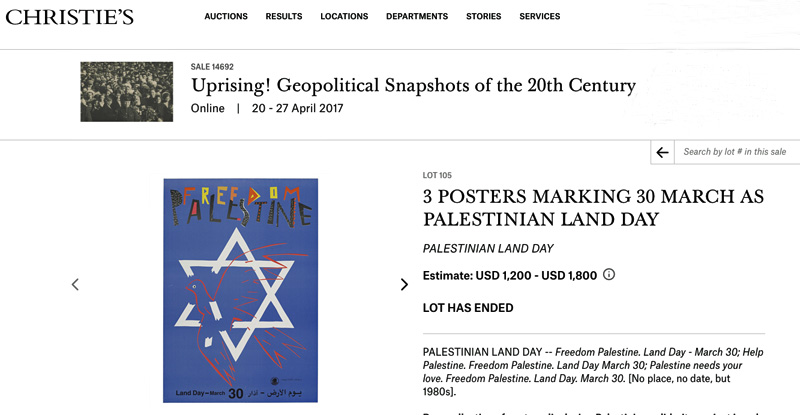Image resolution: width=800 pixels, height=415 pixels.
Task: Click the Sale 14692 label
Action: click(x=212, y=67)
